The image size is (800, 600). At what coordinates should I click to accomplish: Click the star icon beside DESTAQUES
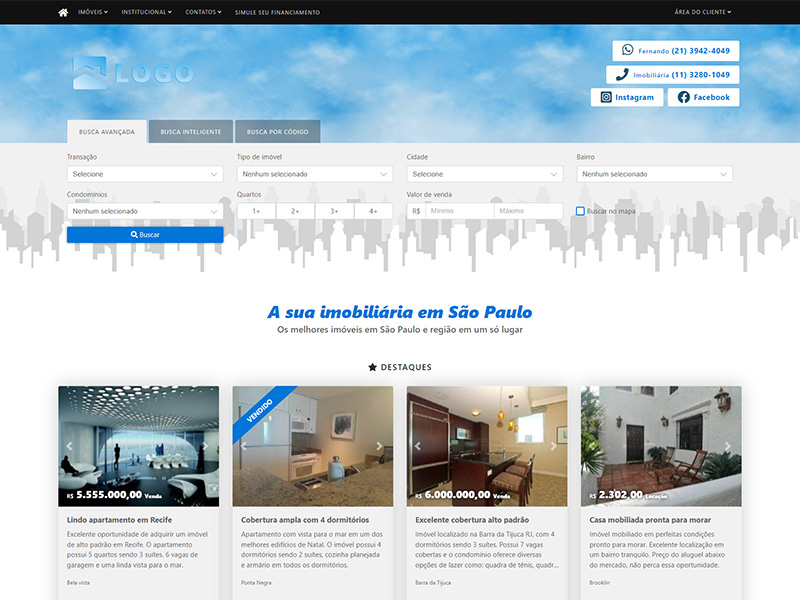(372, 367)
